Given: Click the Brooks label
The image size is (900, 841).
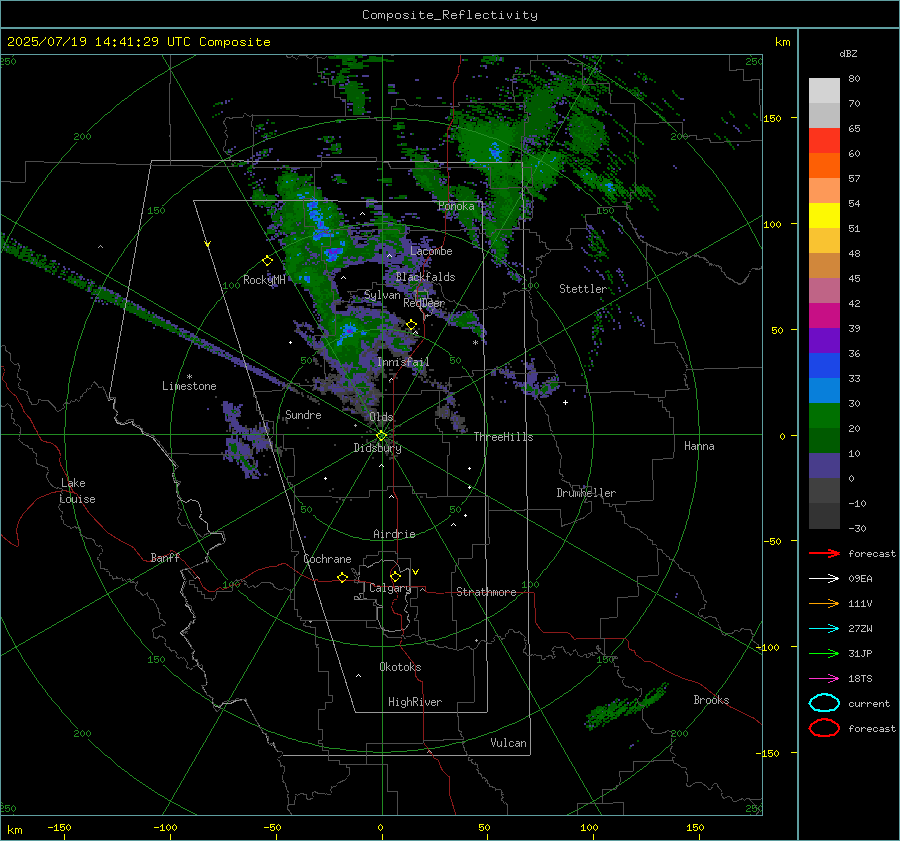Looking at the screenshot, I should coord(711,700).
